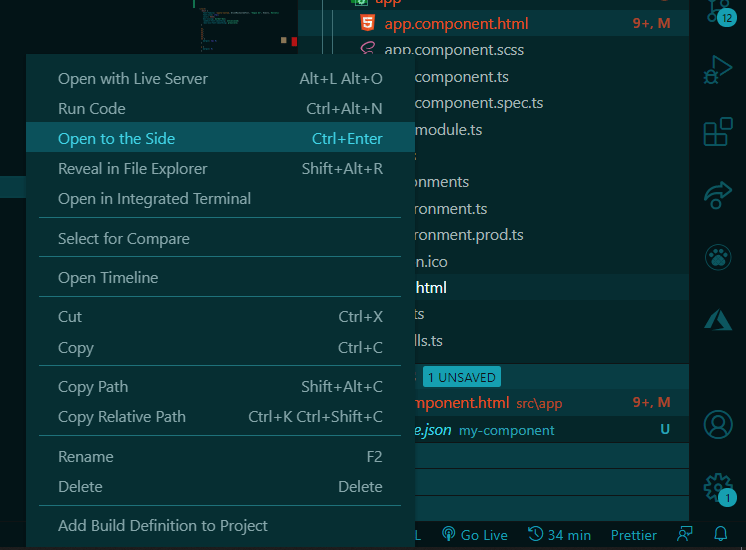Image resolution: width=746 pixels, height=550 pixels.
Task: Click Go Live in status bar
Action: pos(475,535)
